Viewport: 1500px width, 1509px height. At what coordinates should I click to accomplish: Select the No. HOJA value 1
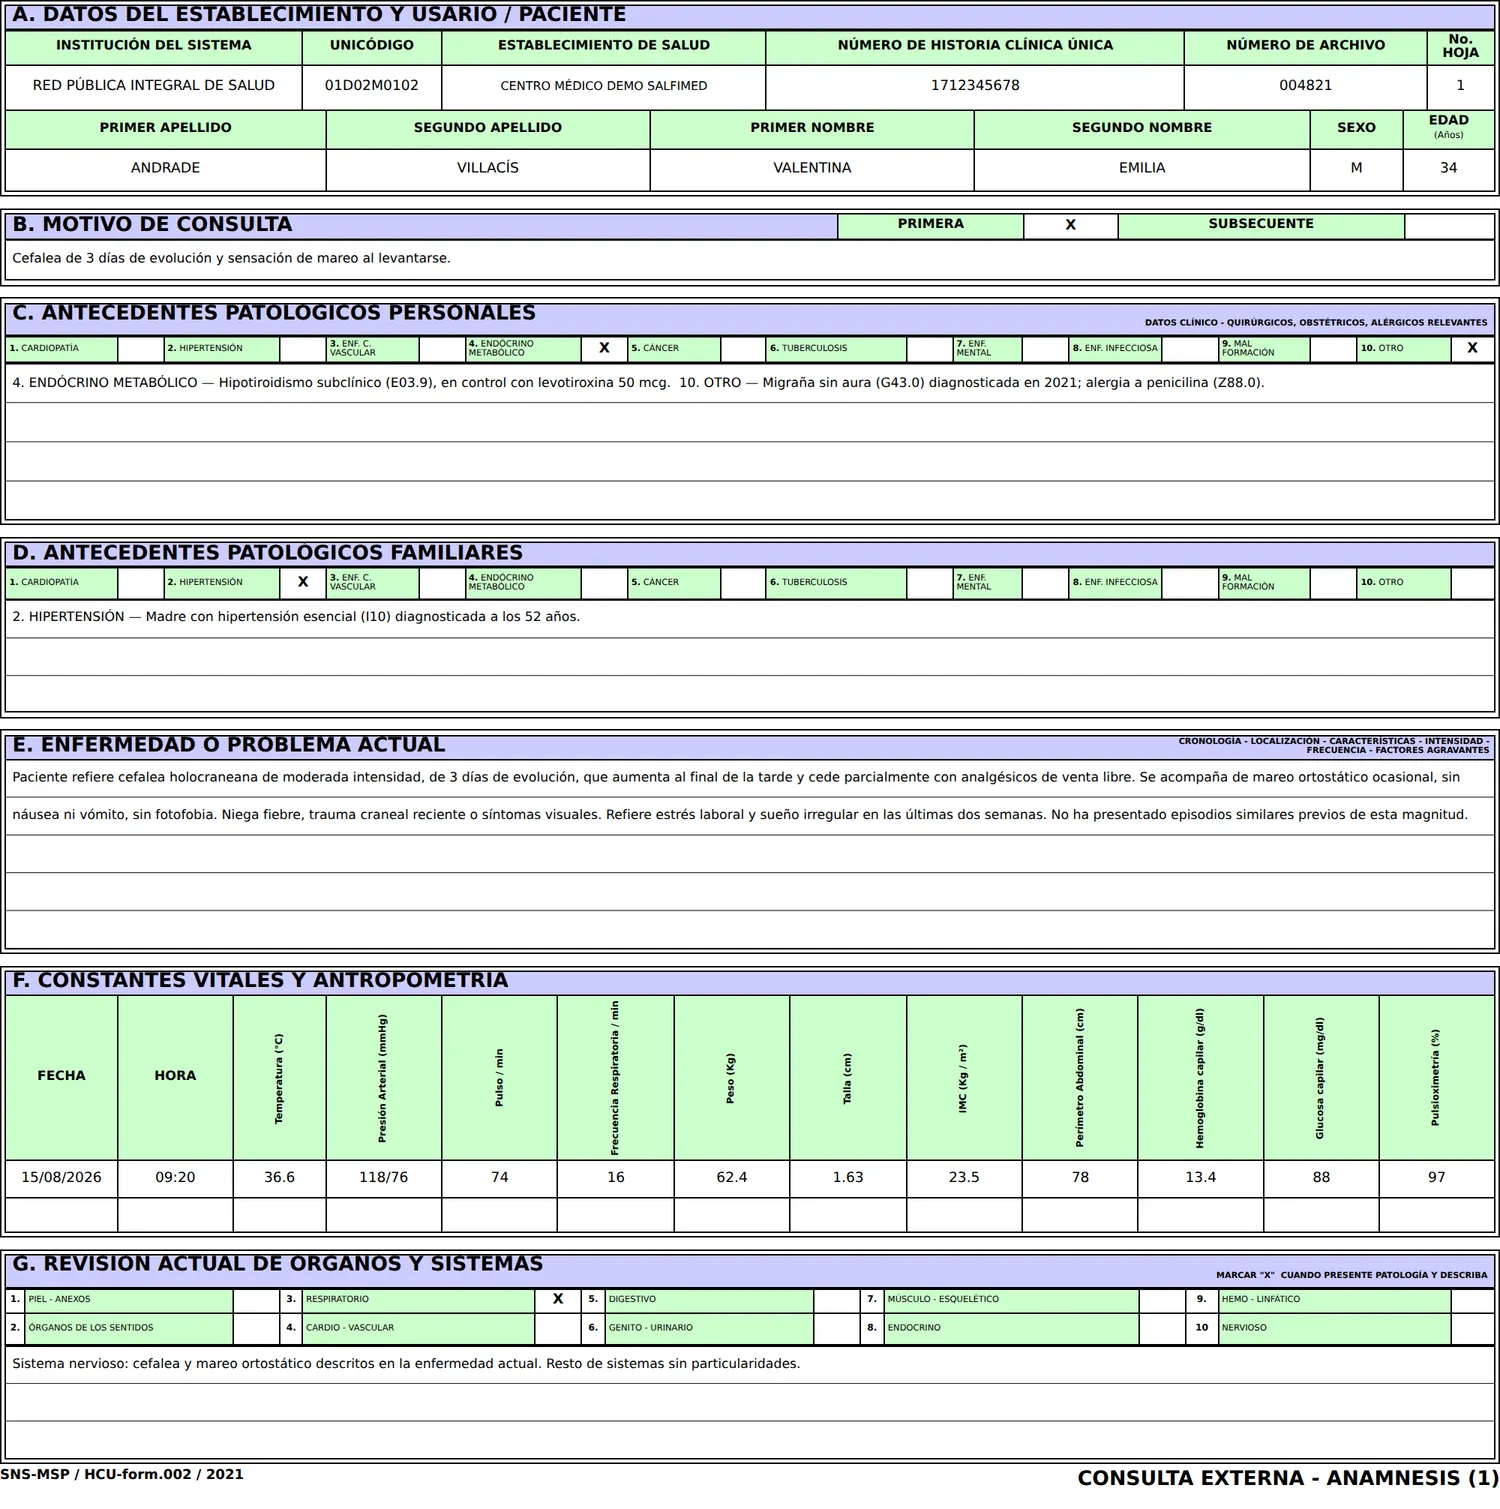(x=1461, y=87)
